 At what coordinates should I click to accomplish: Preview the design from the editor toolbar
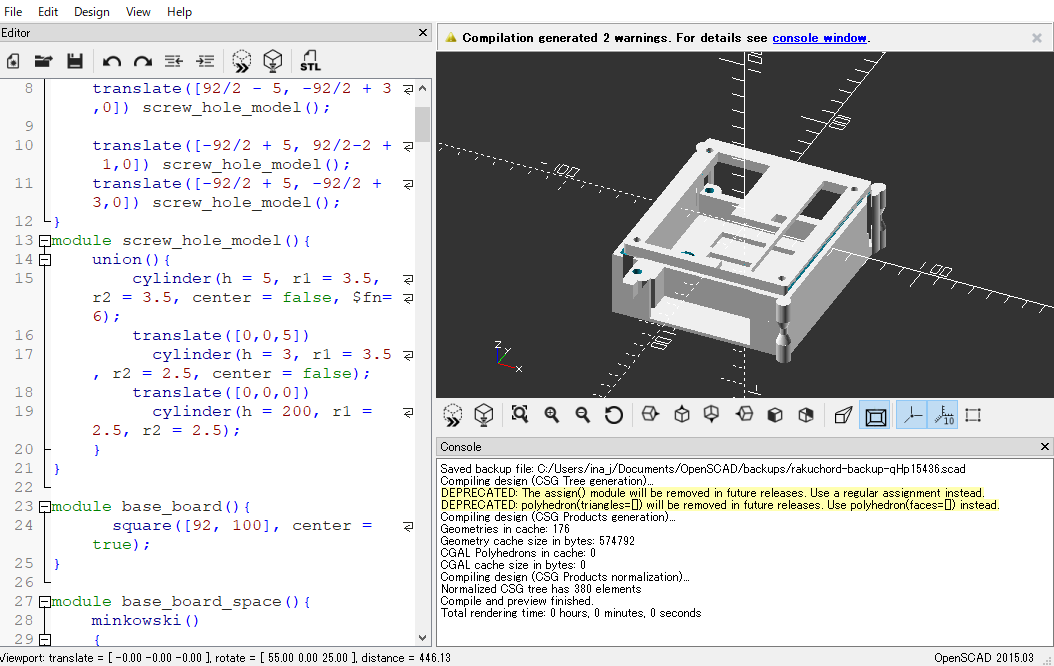coord(241,61)
